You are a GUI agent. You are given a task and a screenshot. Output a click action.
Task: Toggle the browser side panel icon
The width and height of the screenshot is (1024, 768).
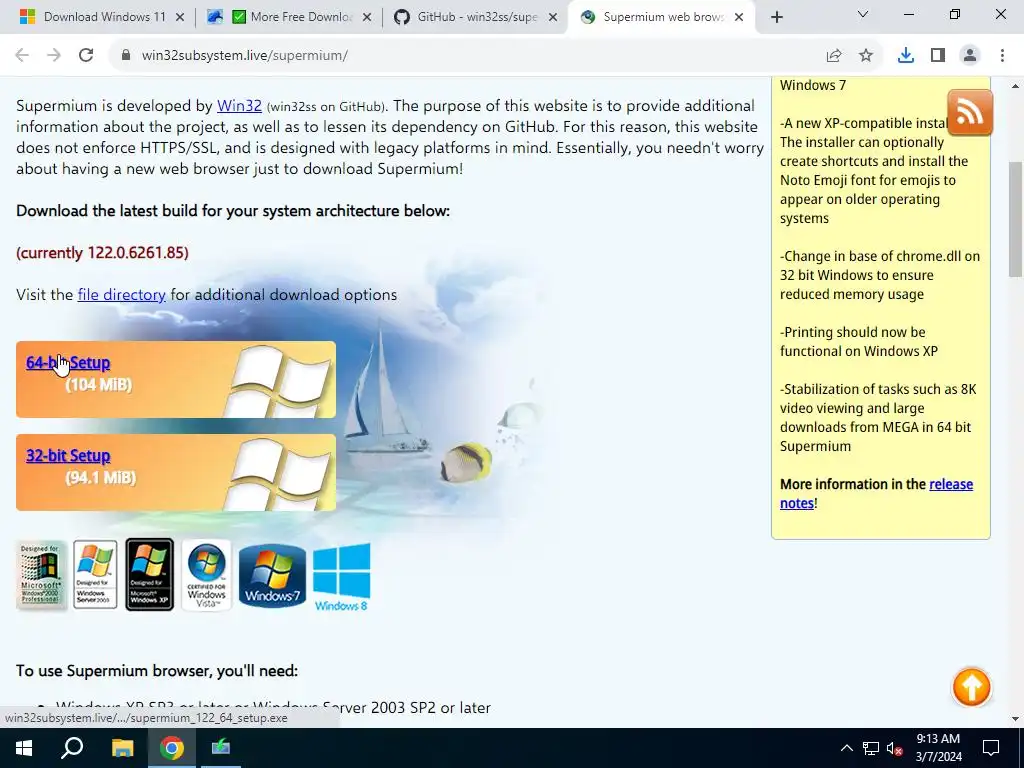(x=938, y=56)
